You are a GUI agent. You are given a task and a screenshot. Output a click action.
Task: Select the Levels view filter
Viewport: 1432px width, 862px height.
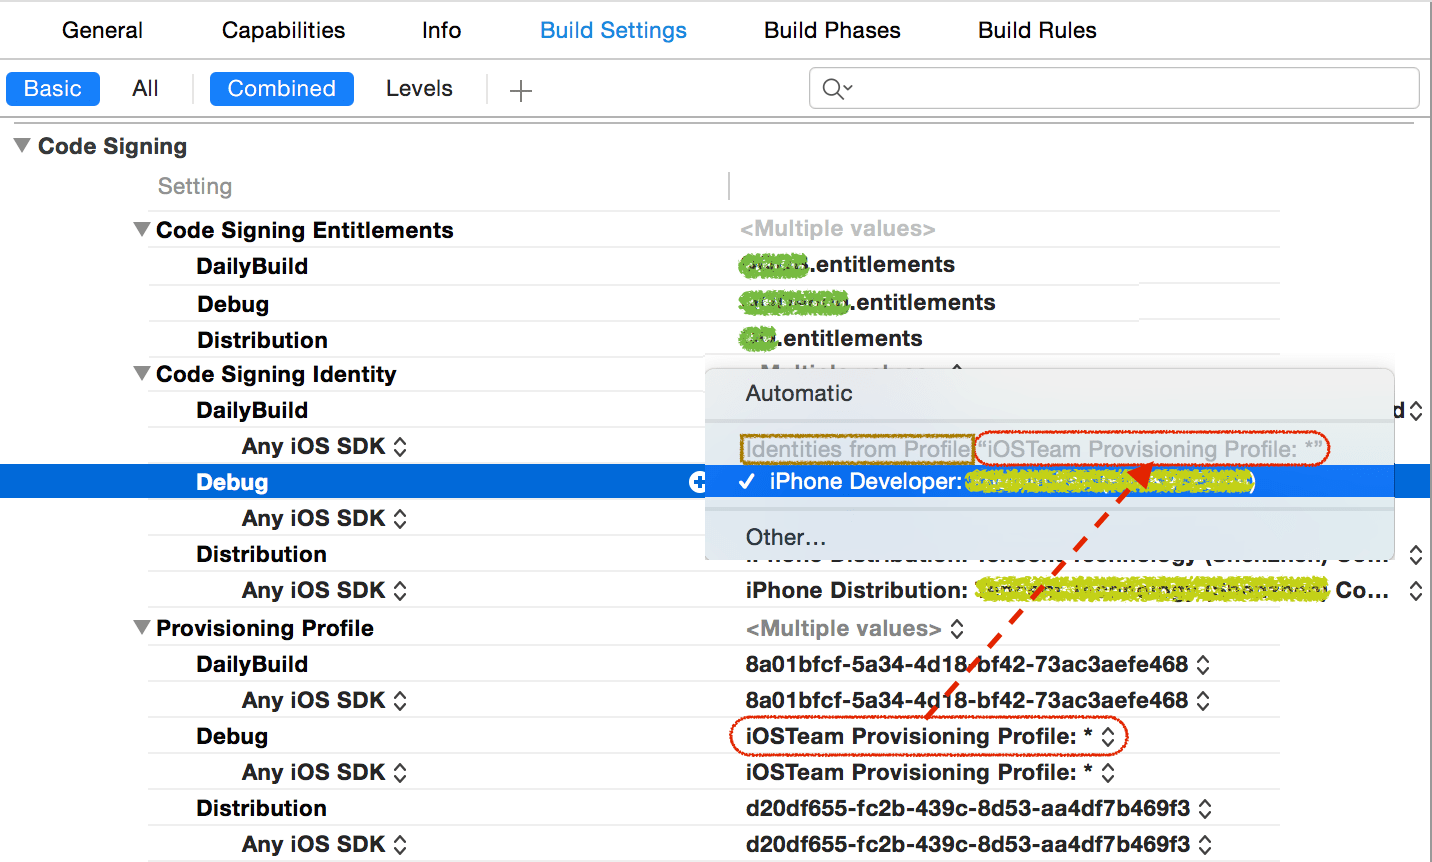click(419, 88)
